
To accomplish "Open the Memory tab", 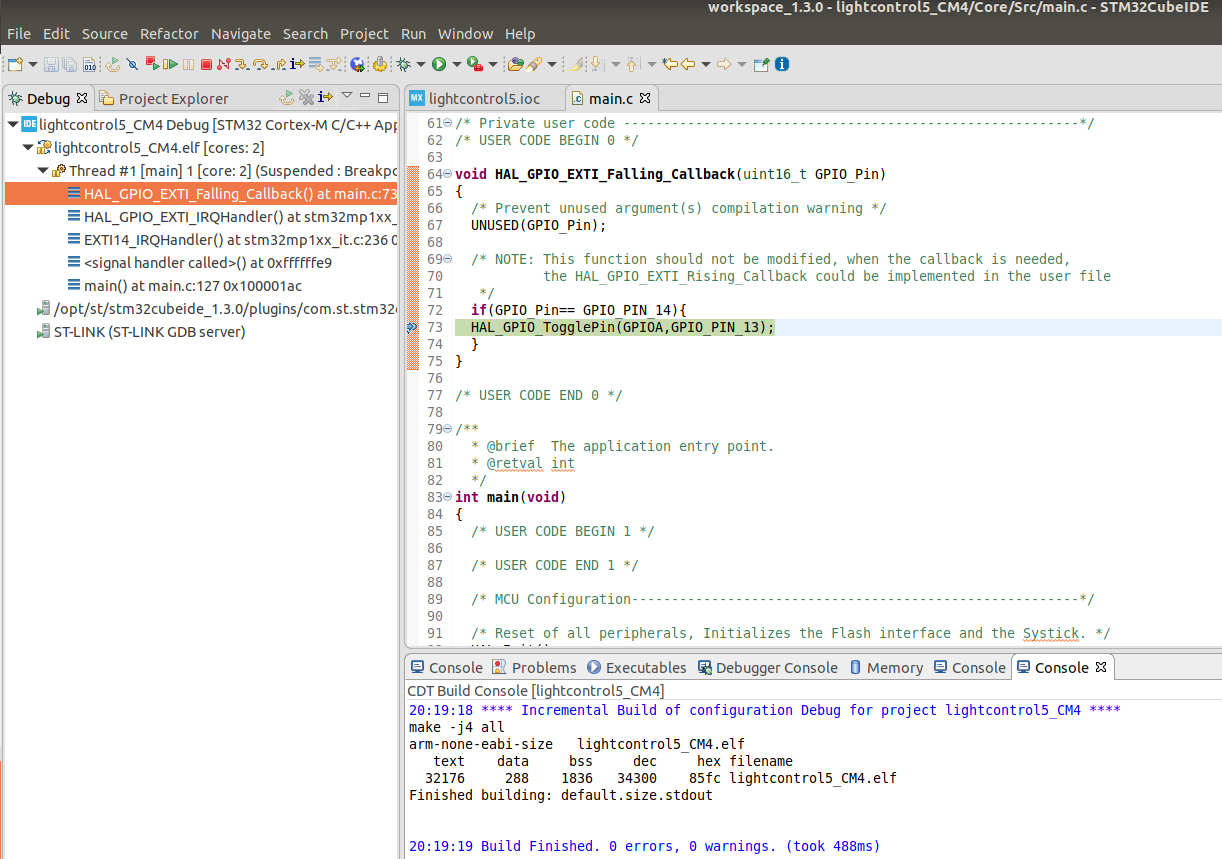I will 886,667.
